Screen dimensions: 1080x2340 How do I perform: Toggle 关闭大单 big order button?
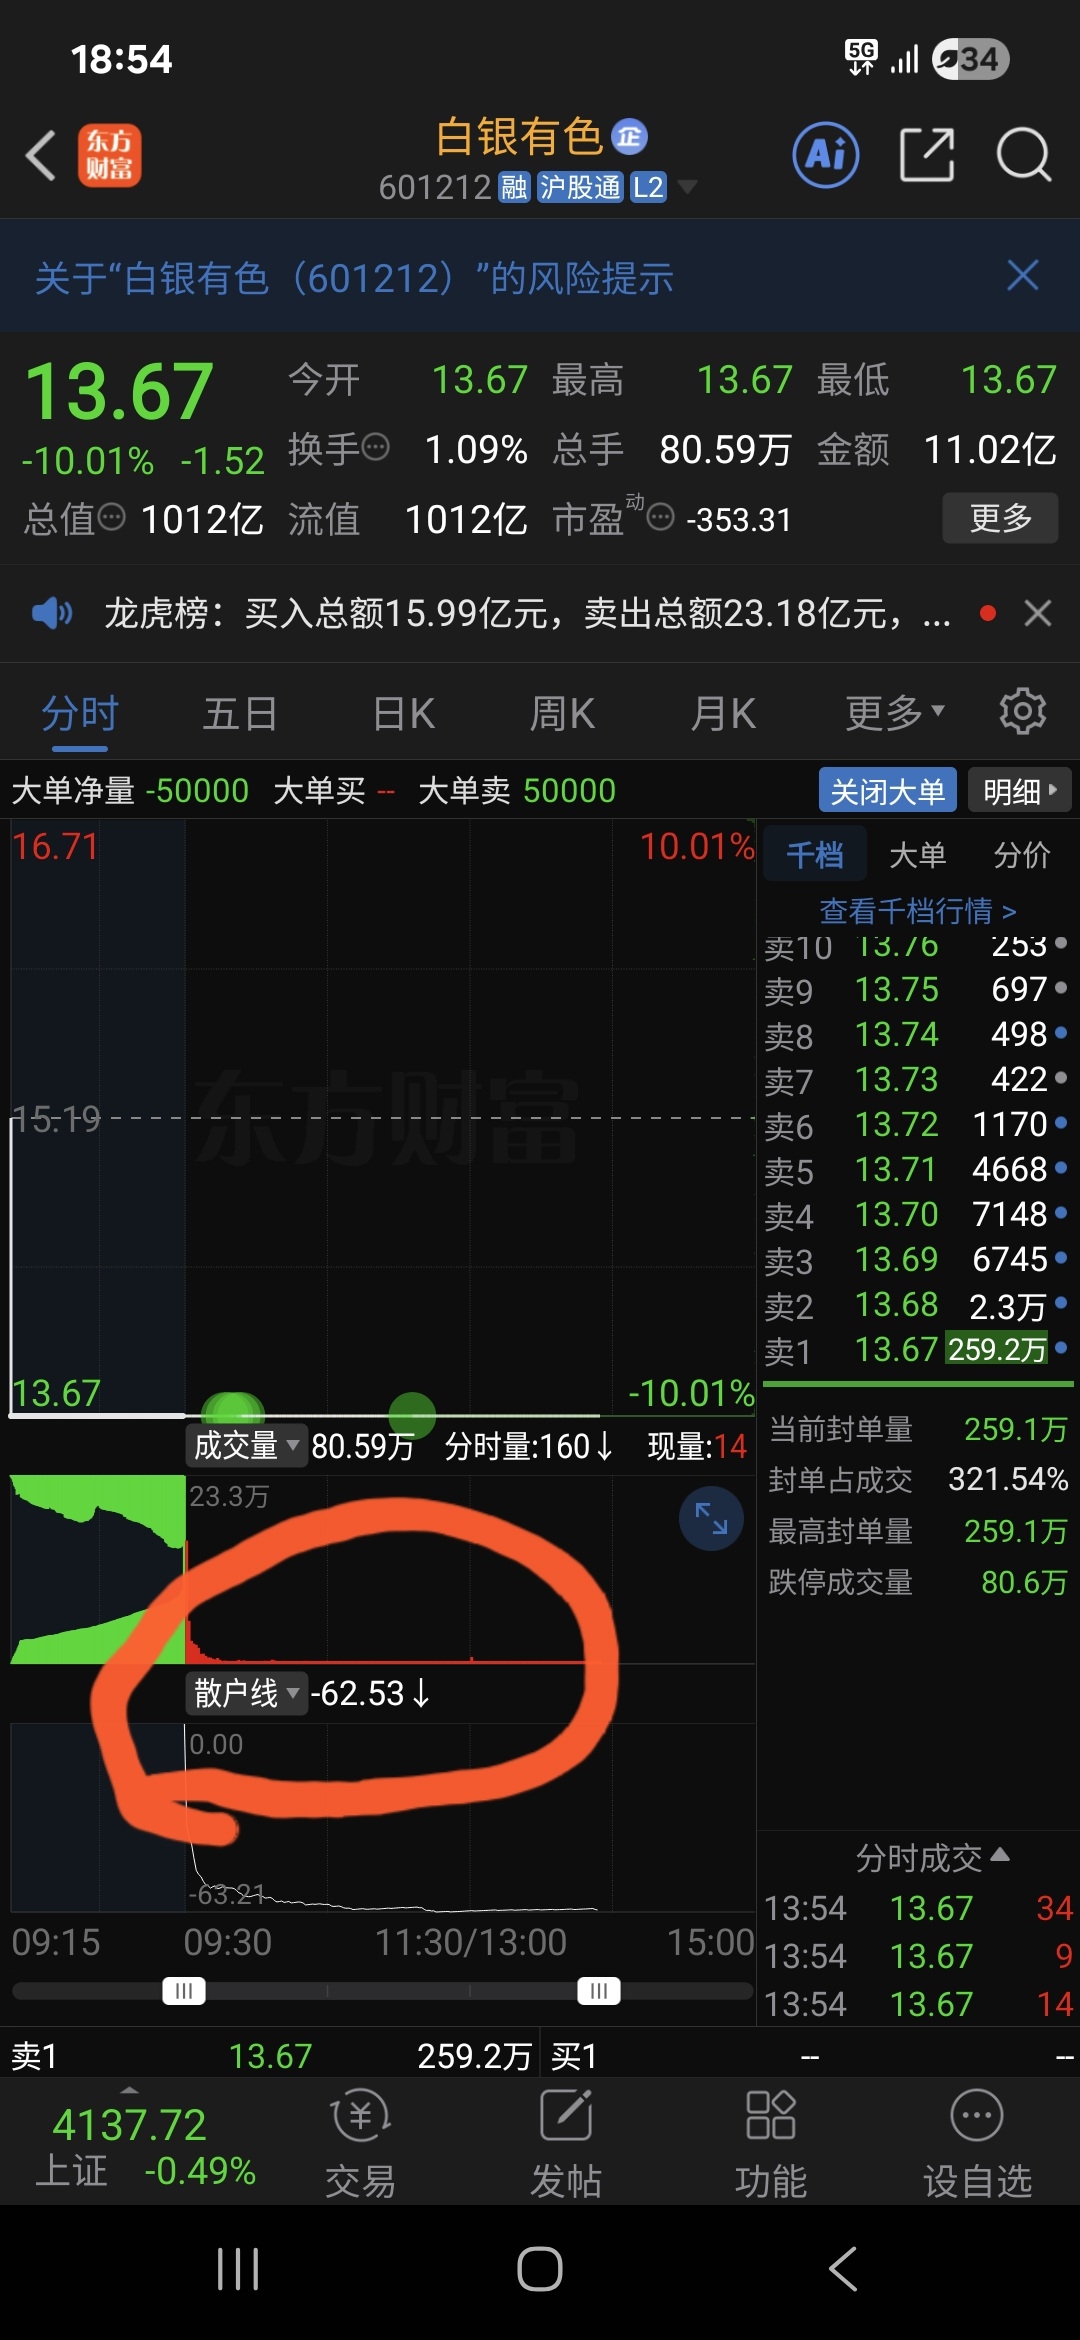coord(888,791)
